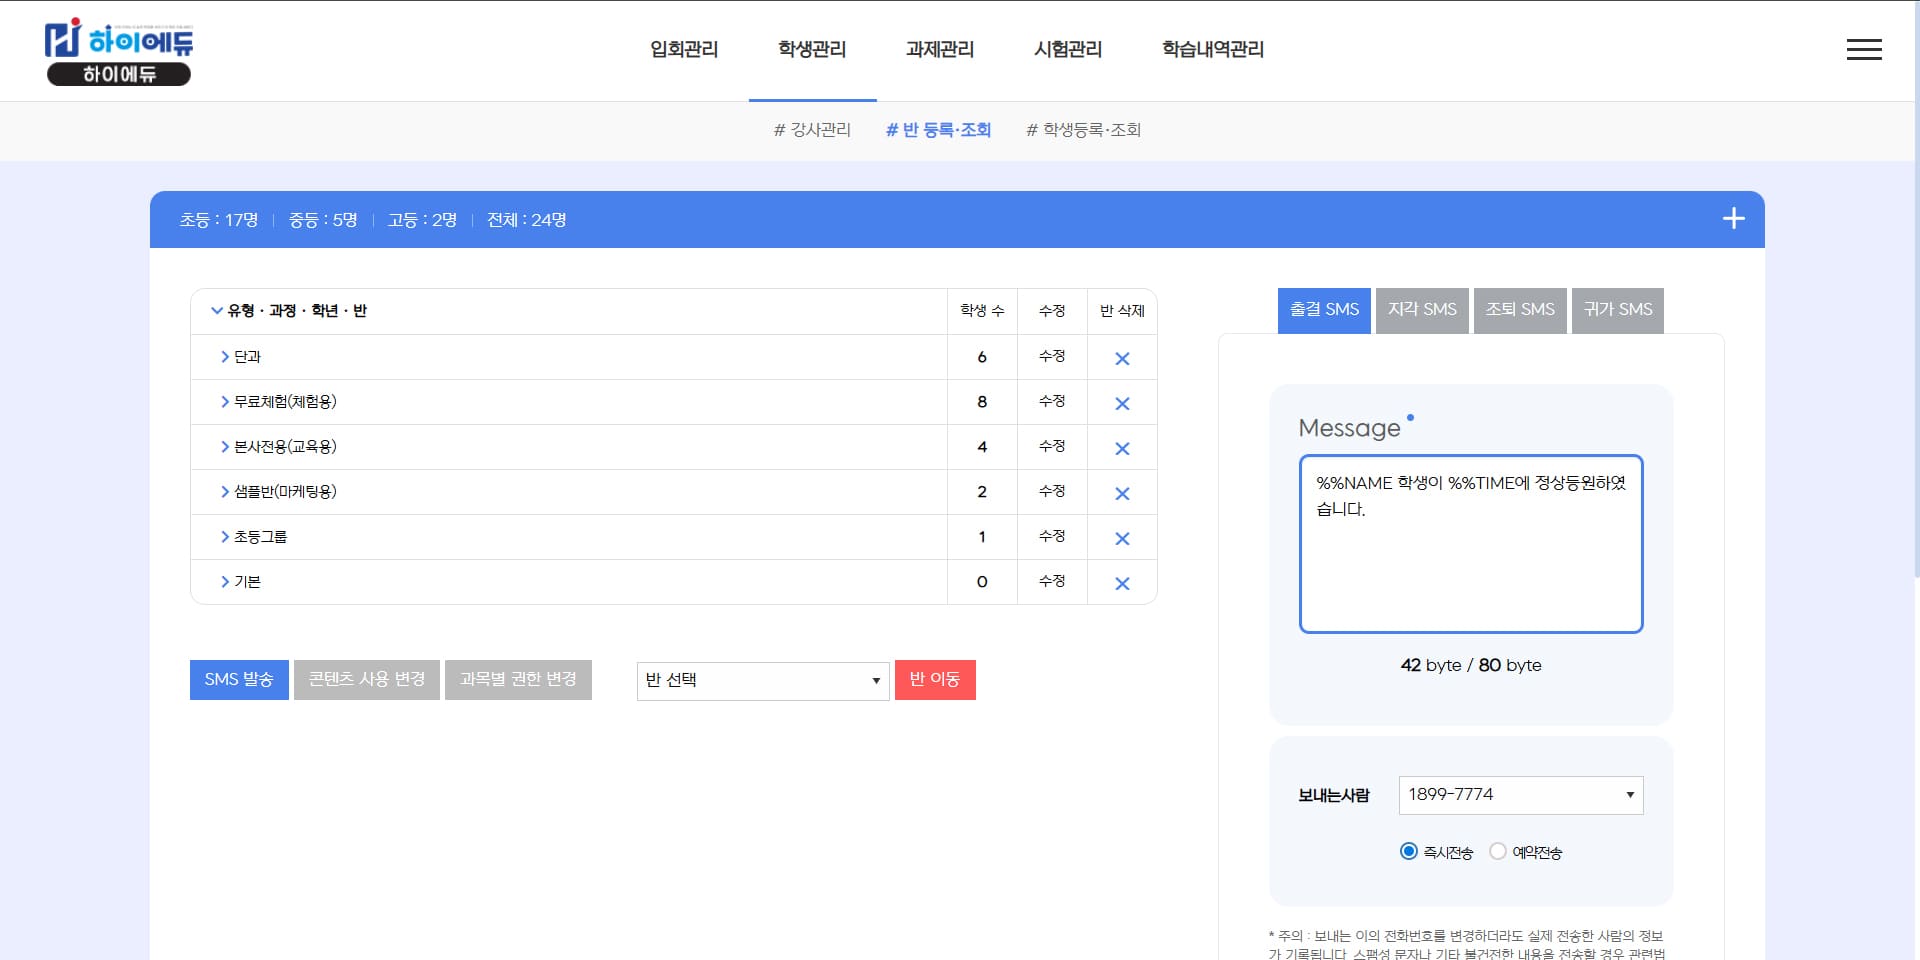The height and width of the screenshot is (960, 1920).
Task: Click the red 반 이동 button
Action: (934, 680)
